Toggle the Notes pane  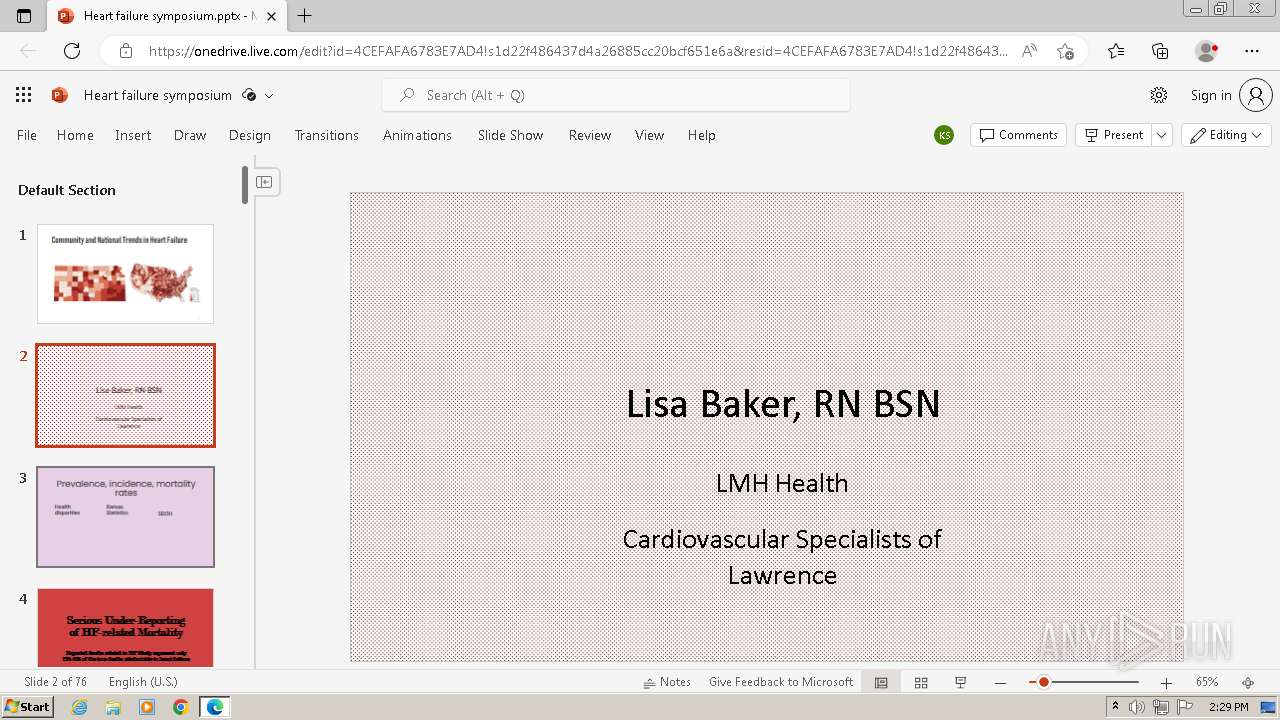(x=667, y=682)
